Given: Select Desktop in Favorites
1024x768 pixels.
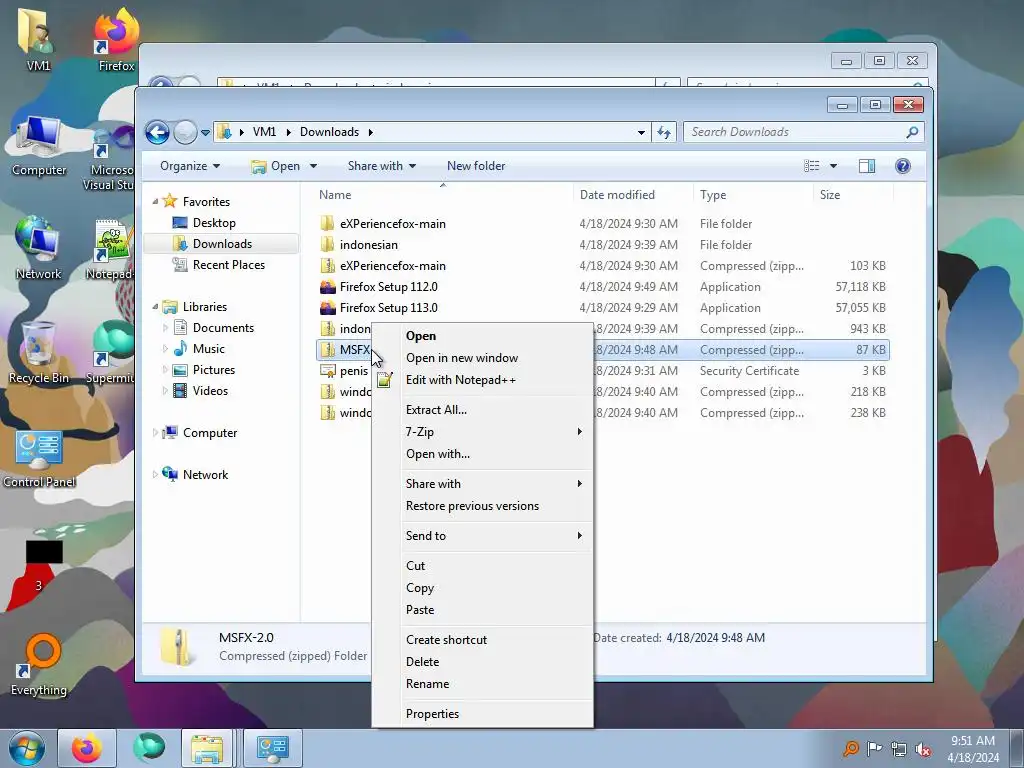Looking at the screenshot, I should point(214,223).
